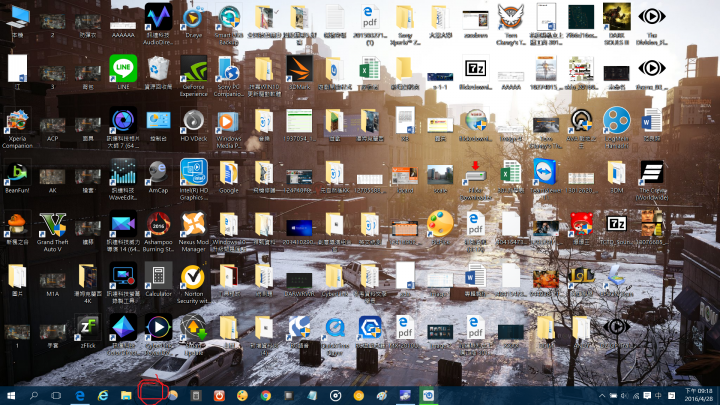Open the Action Center notifications icon
The width and height of the screenshot is (720, 405).
[647, 395]
